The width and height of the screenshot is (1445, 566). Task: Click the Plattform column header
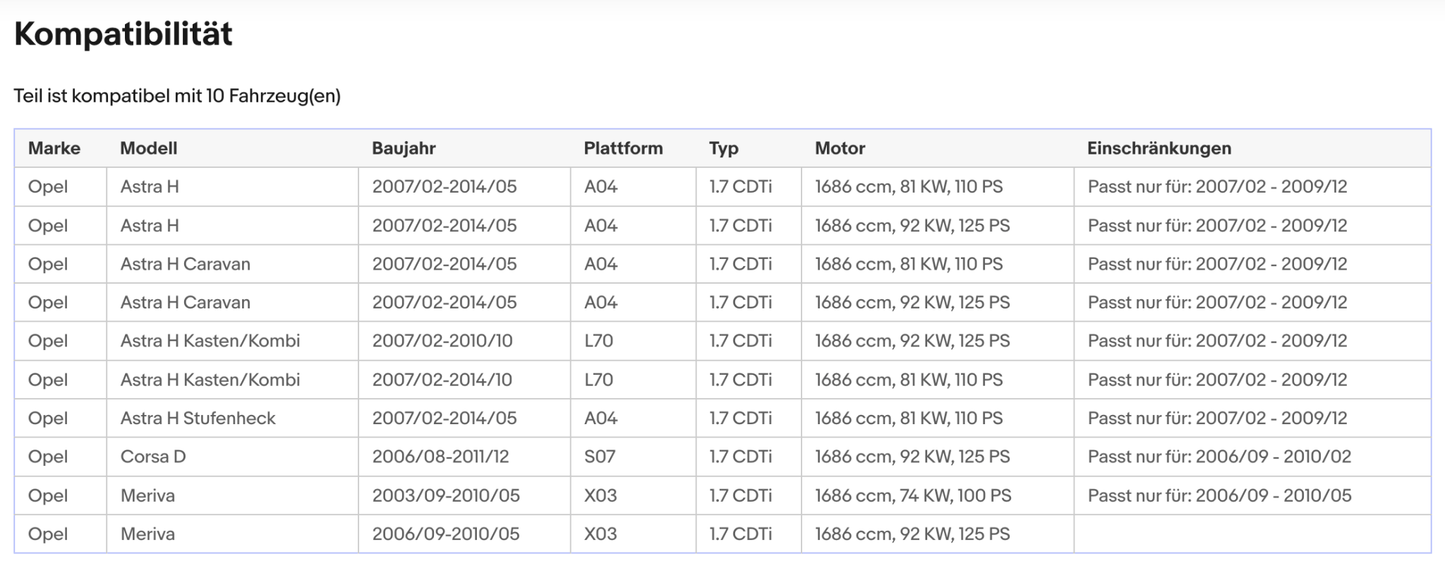(623, 148)
